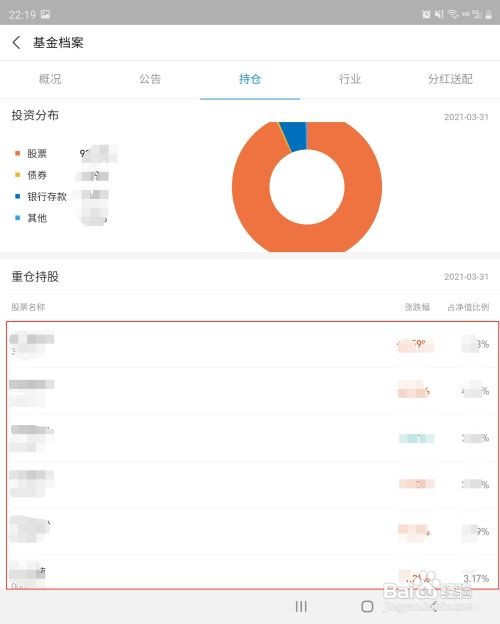Tap the battery icon in status bar
500x624 pixels.
(x=488, y=15)
